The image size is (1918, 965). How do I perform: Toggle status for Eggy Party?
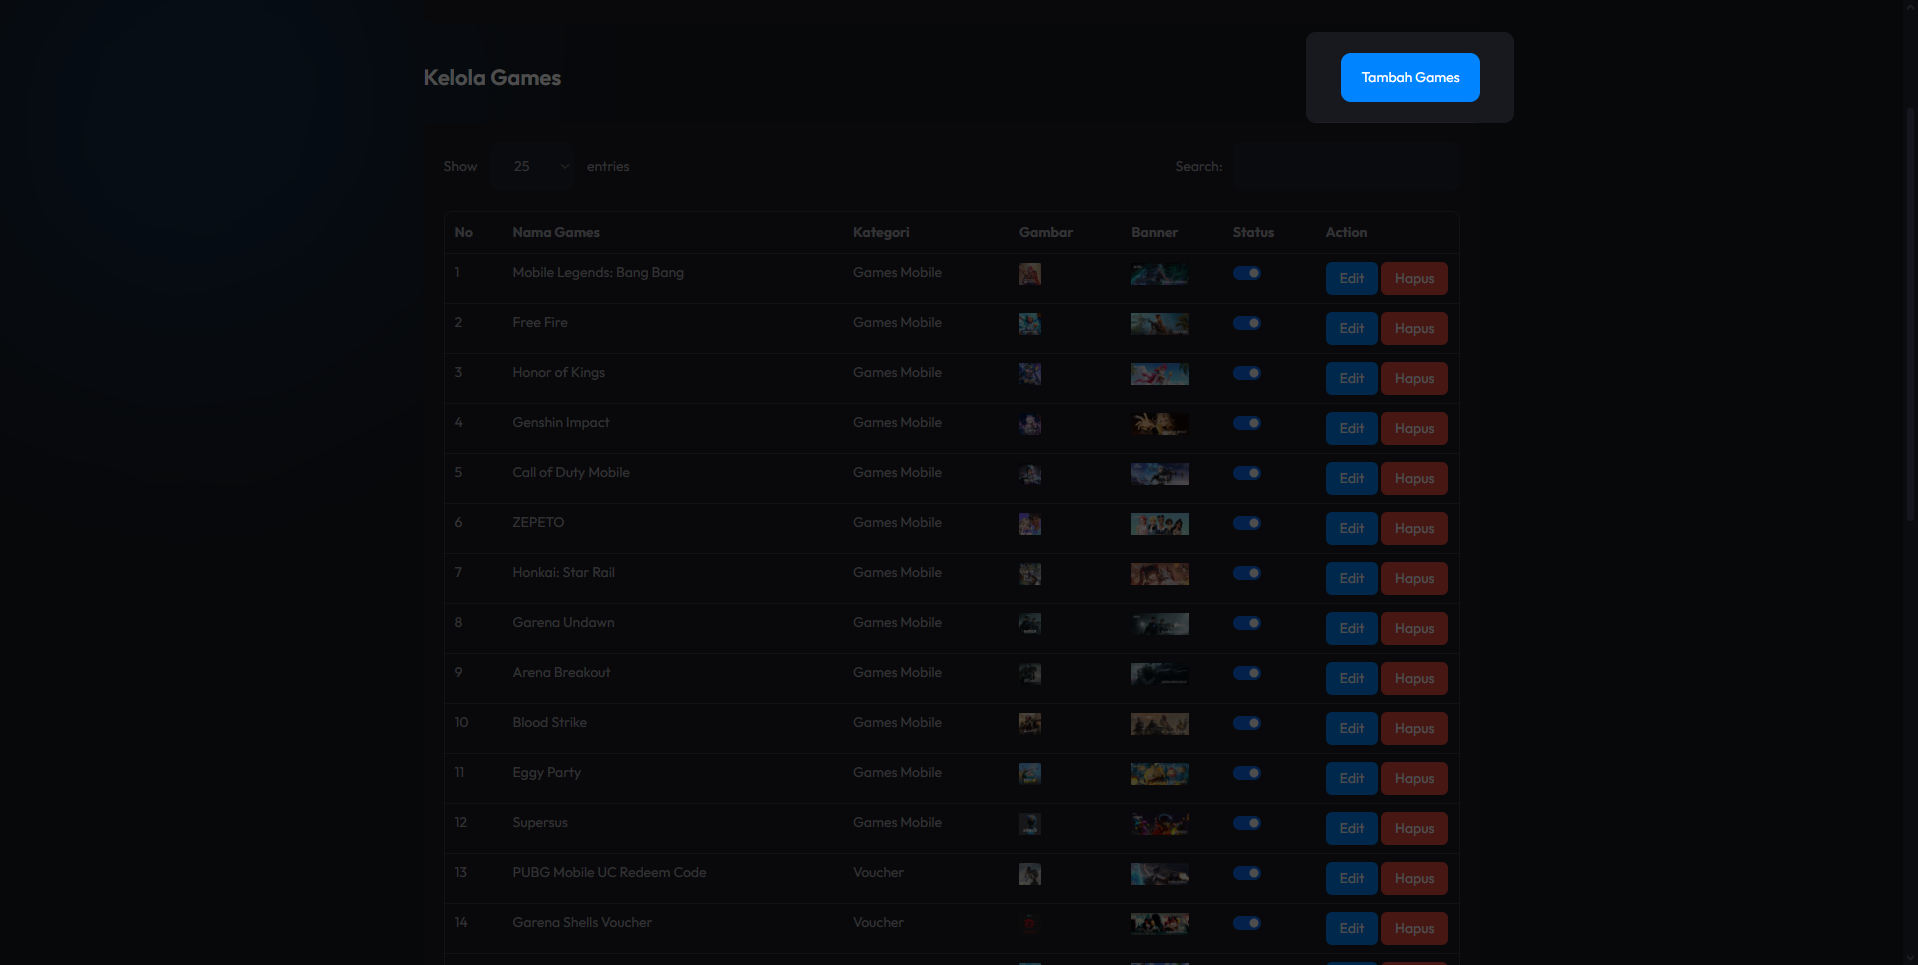pos(1247,773)
